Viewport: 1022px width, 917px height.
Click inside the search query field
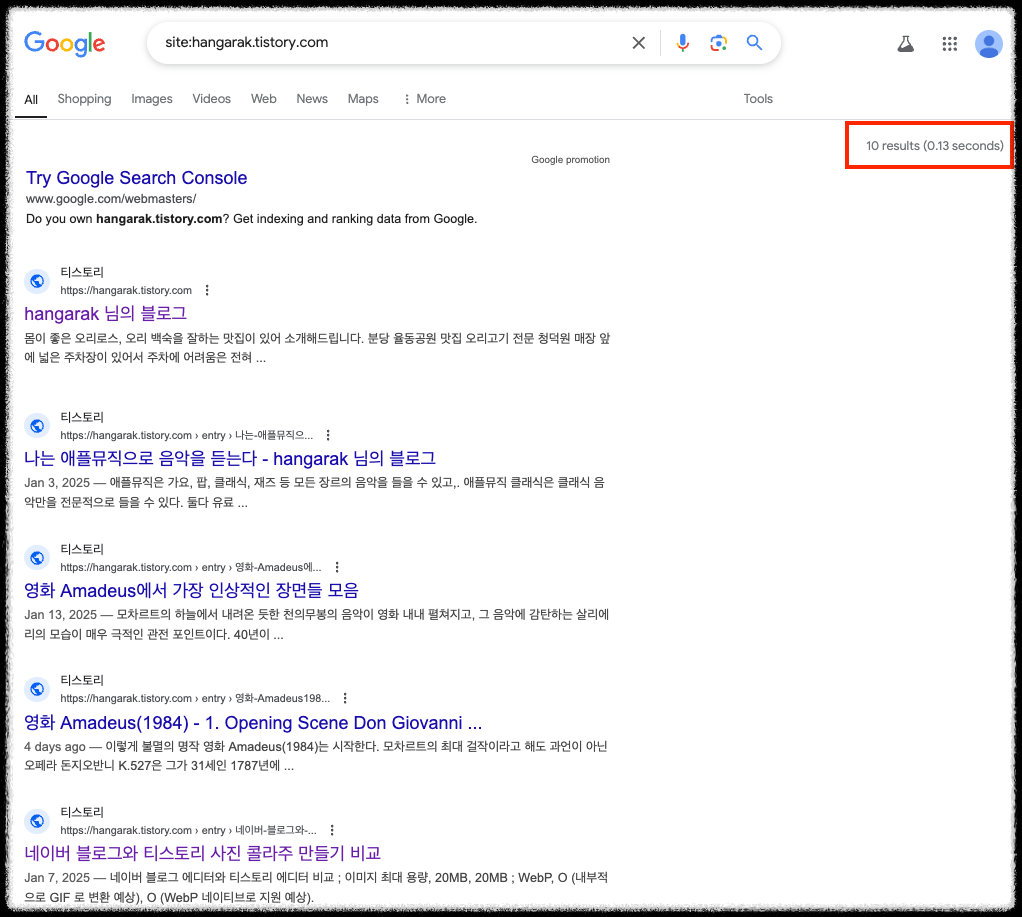click(391, 43)
